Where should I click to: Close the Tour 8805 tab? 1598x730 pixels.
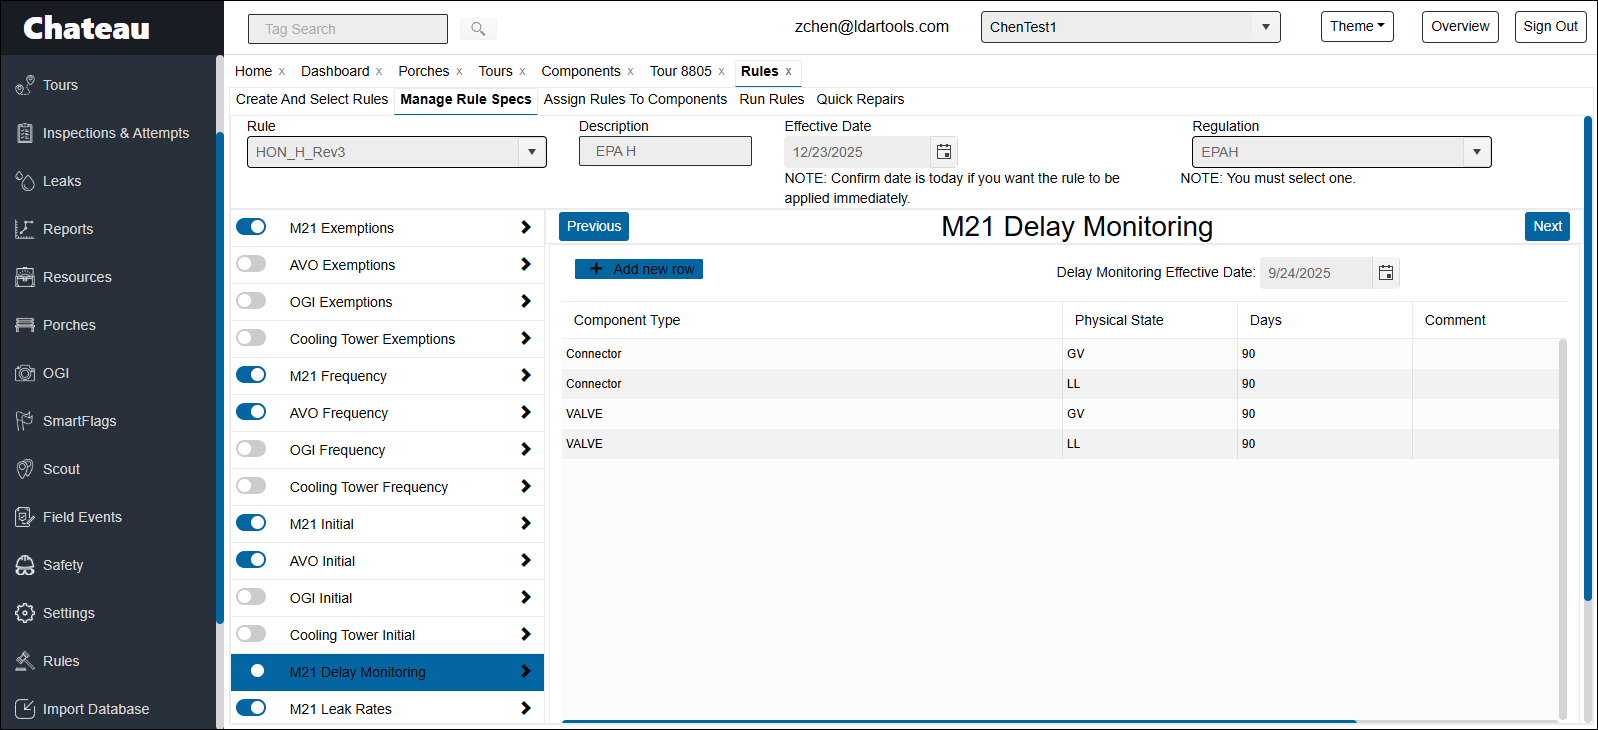tap(721, 72)
